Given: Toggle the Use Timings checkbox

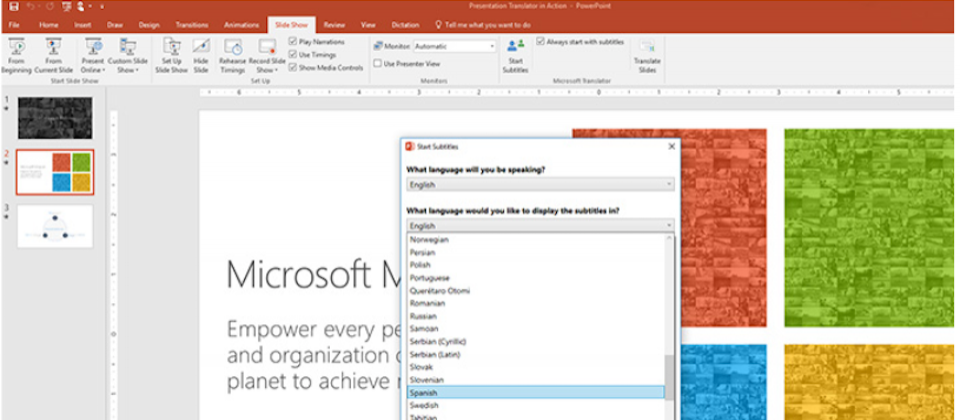Looking at the screenshot, I should [293, 54].
